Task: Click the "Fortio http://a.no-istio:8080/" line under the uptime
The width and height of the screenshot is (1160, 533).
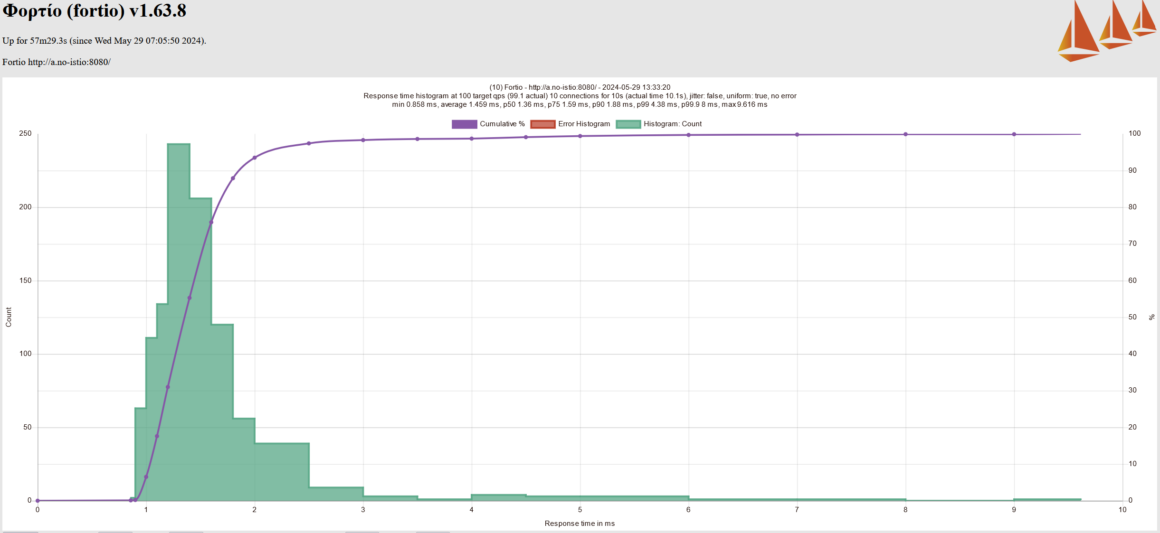Action: point(56,62)
